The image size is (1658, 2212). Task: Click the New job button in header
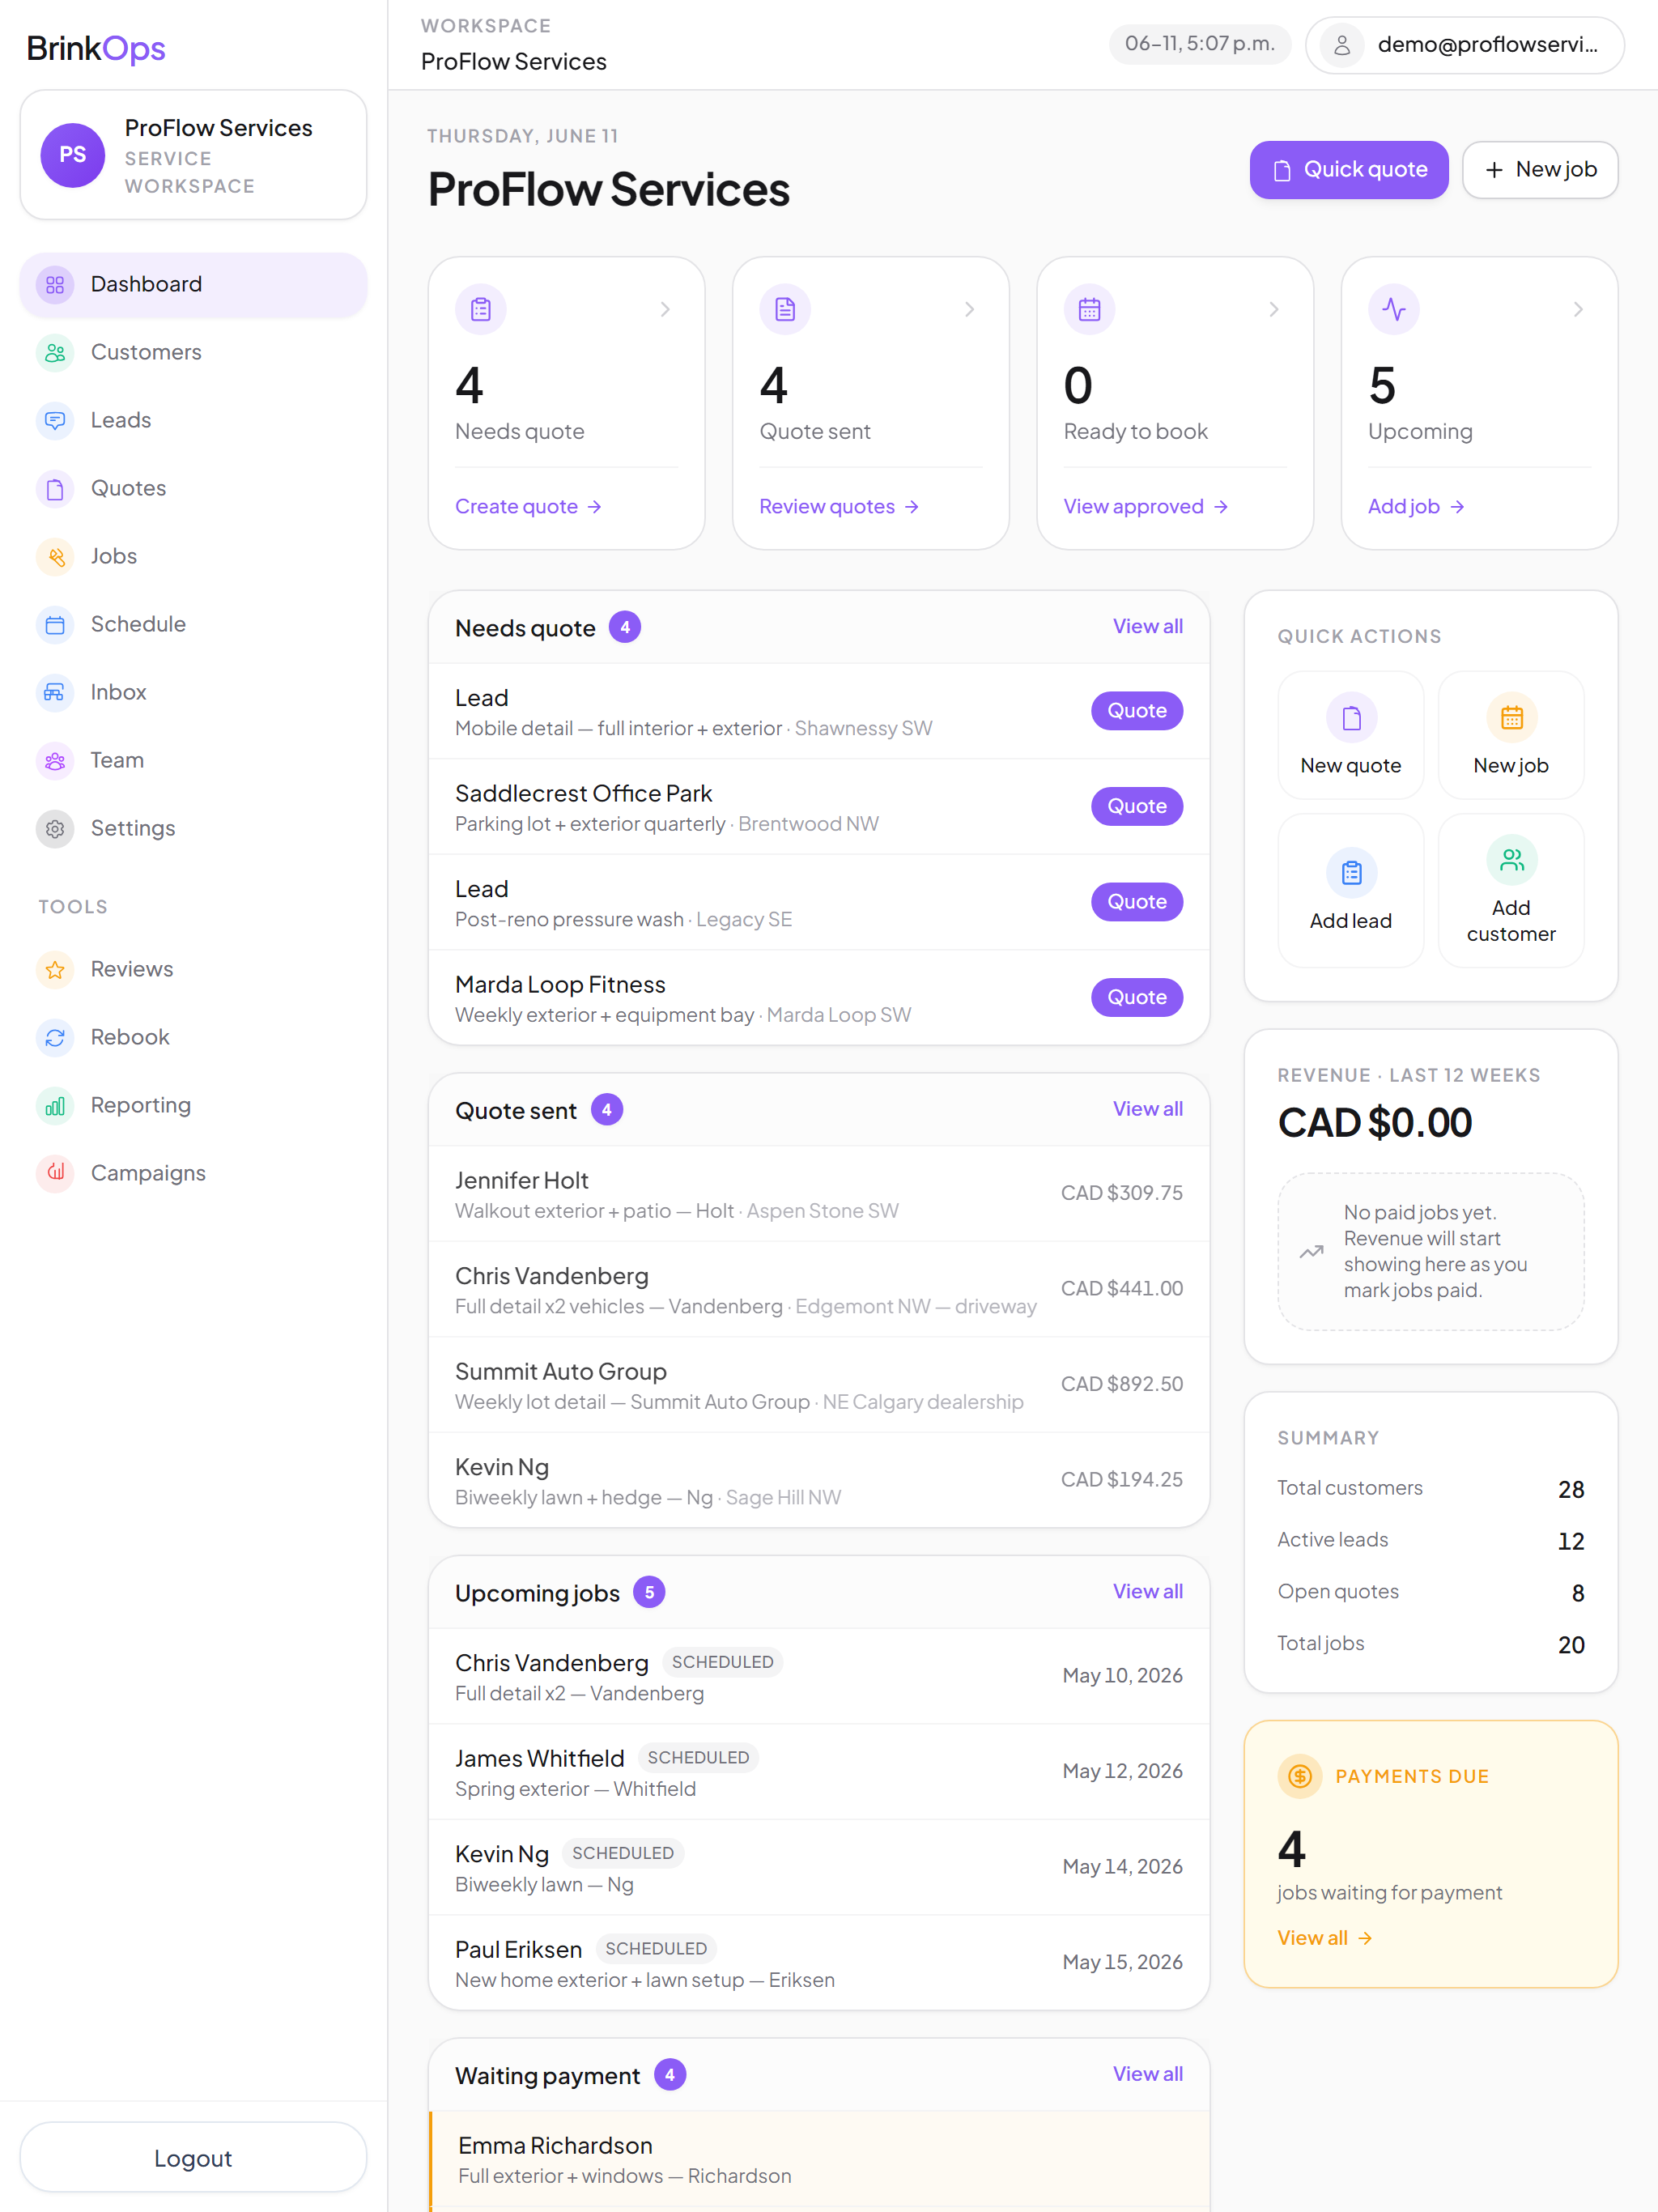click(x=1540, y=170)
